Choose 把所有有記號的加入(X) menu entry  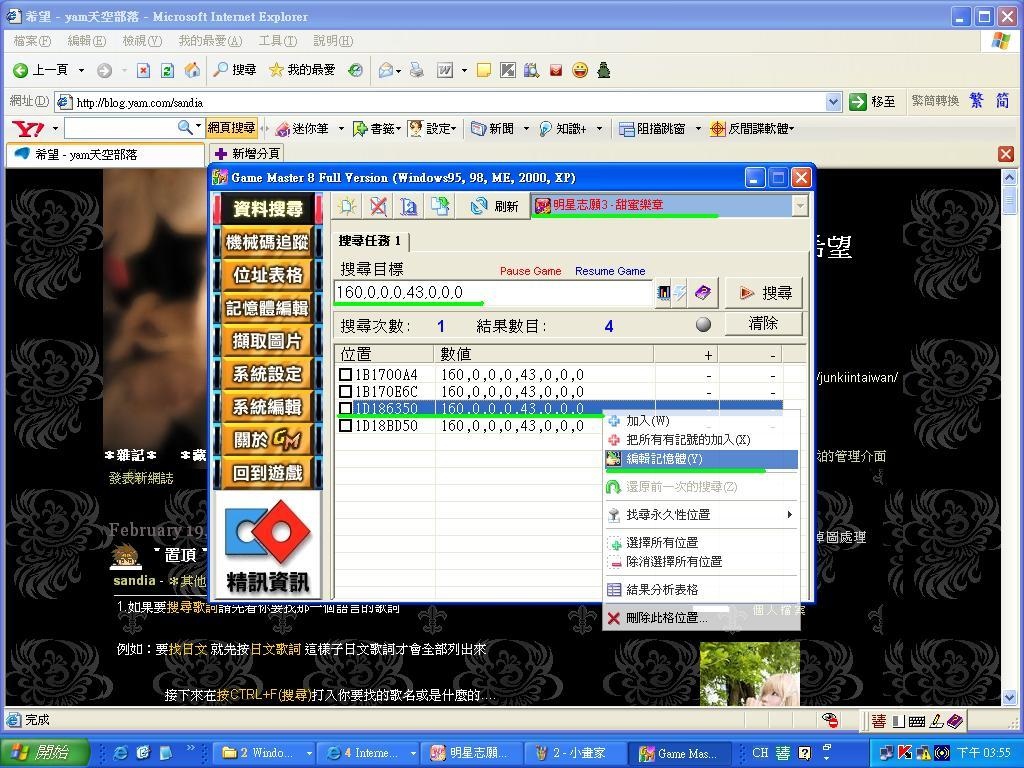click(x=701, y=440)
